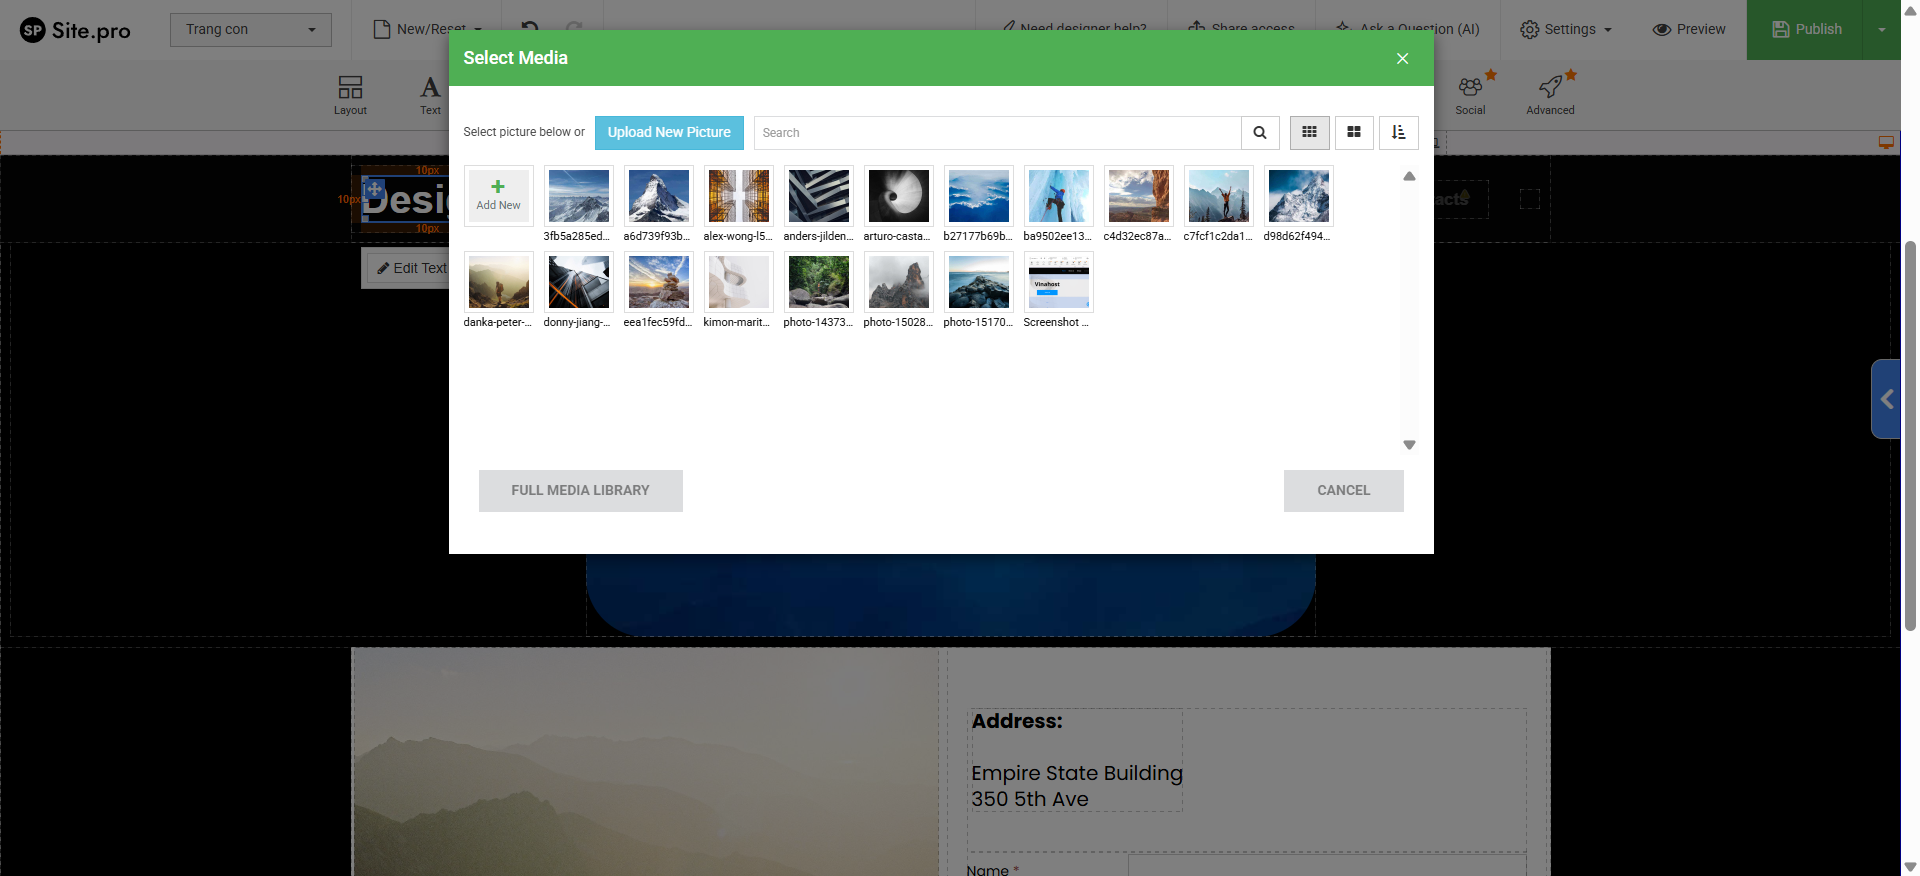Click the sort order icon
1920x876 pixels.
[x=1398, y=133]
